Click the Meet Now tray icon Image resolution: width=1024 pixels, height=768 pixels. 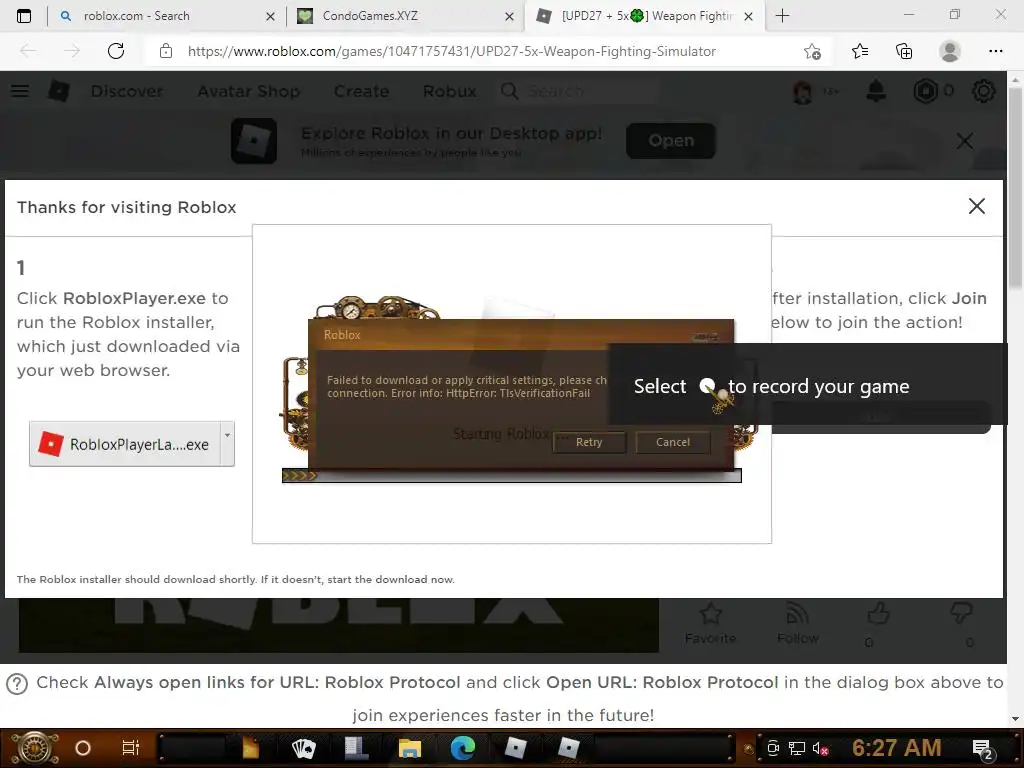(773, 748)
